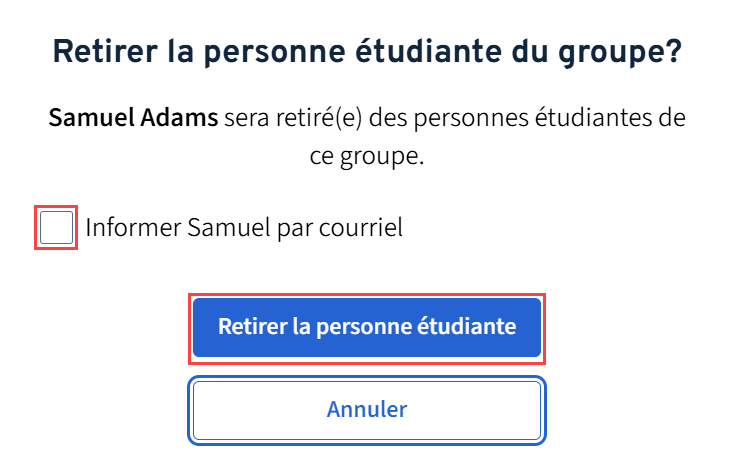Toggle the email notice box beside Informer Samuel
The height and width of the screenshot is (467, 740).
(57, 228)
